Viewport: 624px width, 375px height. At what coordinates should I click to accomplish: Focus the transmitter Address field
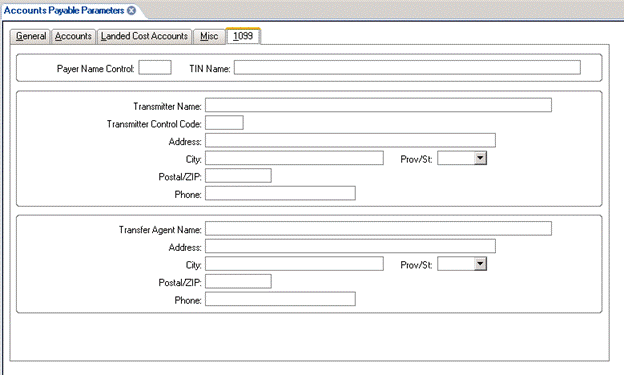(x=351, y=140)
